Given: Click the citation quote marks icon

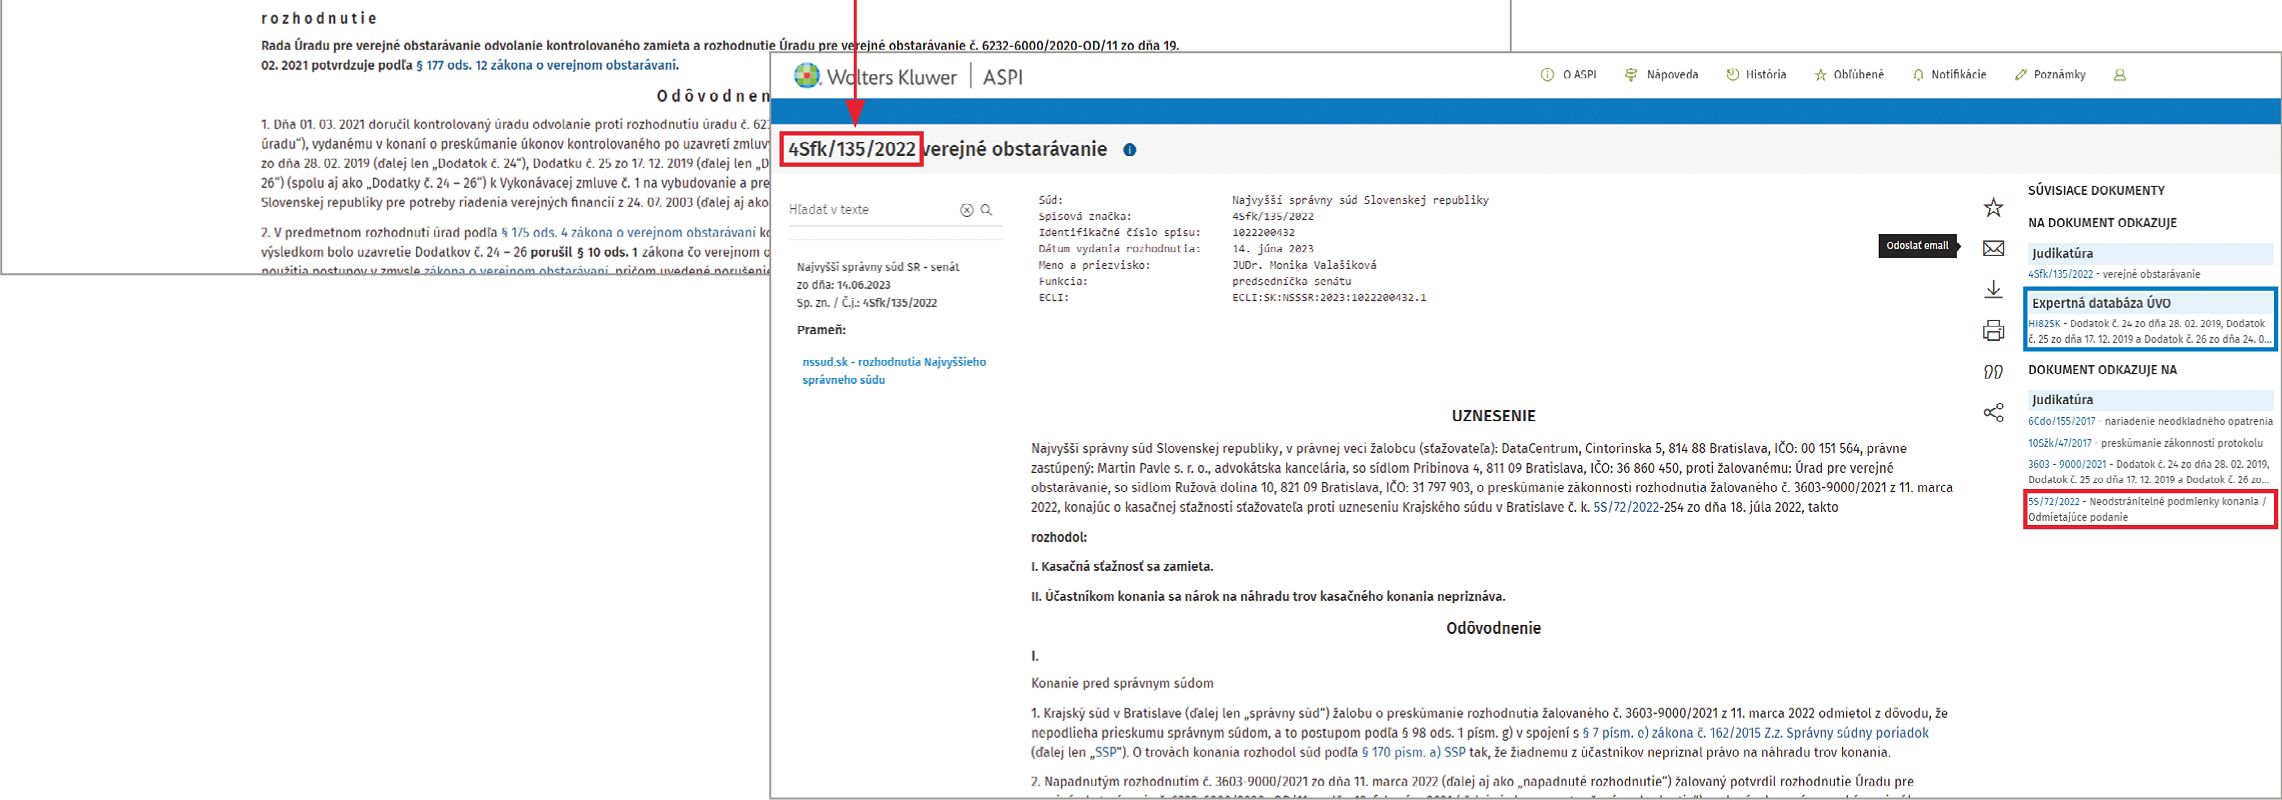Looking at the screenshot, I should point(1993,372).
